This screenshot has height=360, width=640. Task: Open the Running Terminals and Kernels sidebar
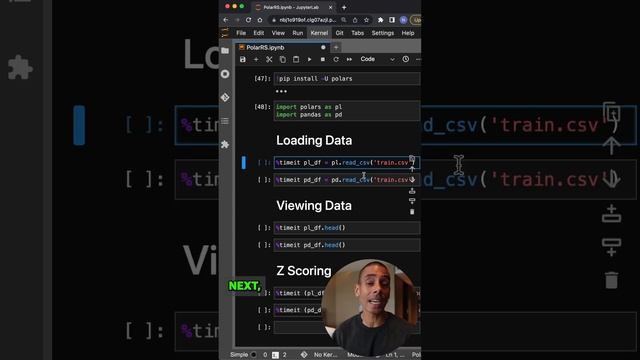pos(225,74)
